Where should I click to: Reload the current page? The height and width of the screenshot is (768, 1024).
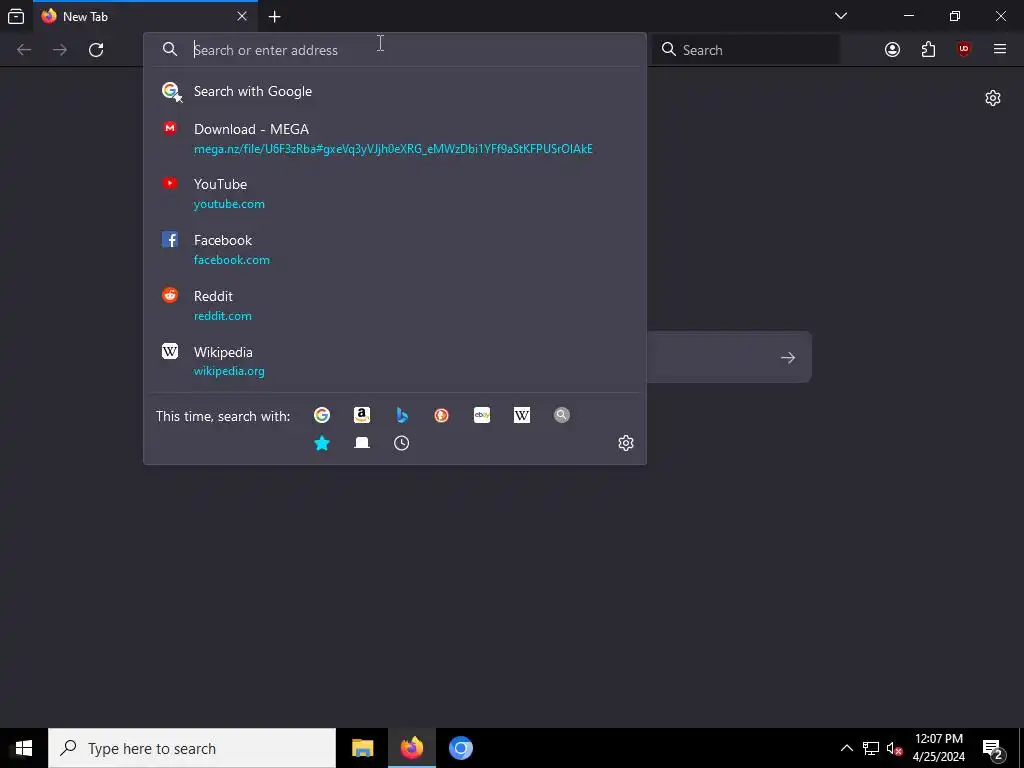click(x=96, y=50)
